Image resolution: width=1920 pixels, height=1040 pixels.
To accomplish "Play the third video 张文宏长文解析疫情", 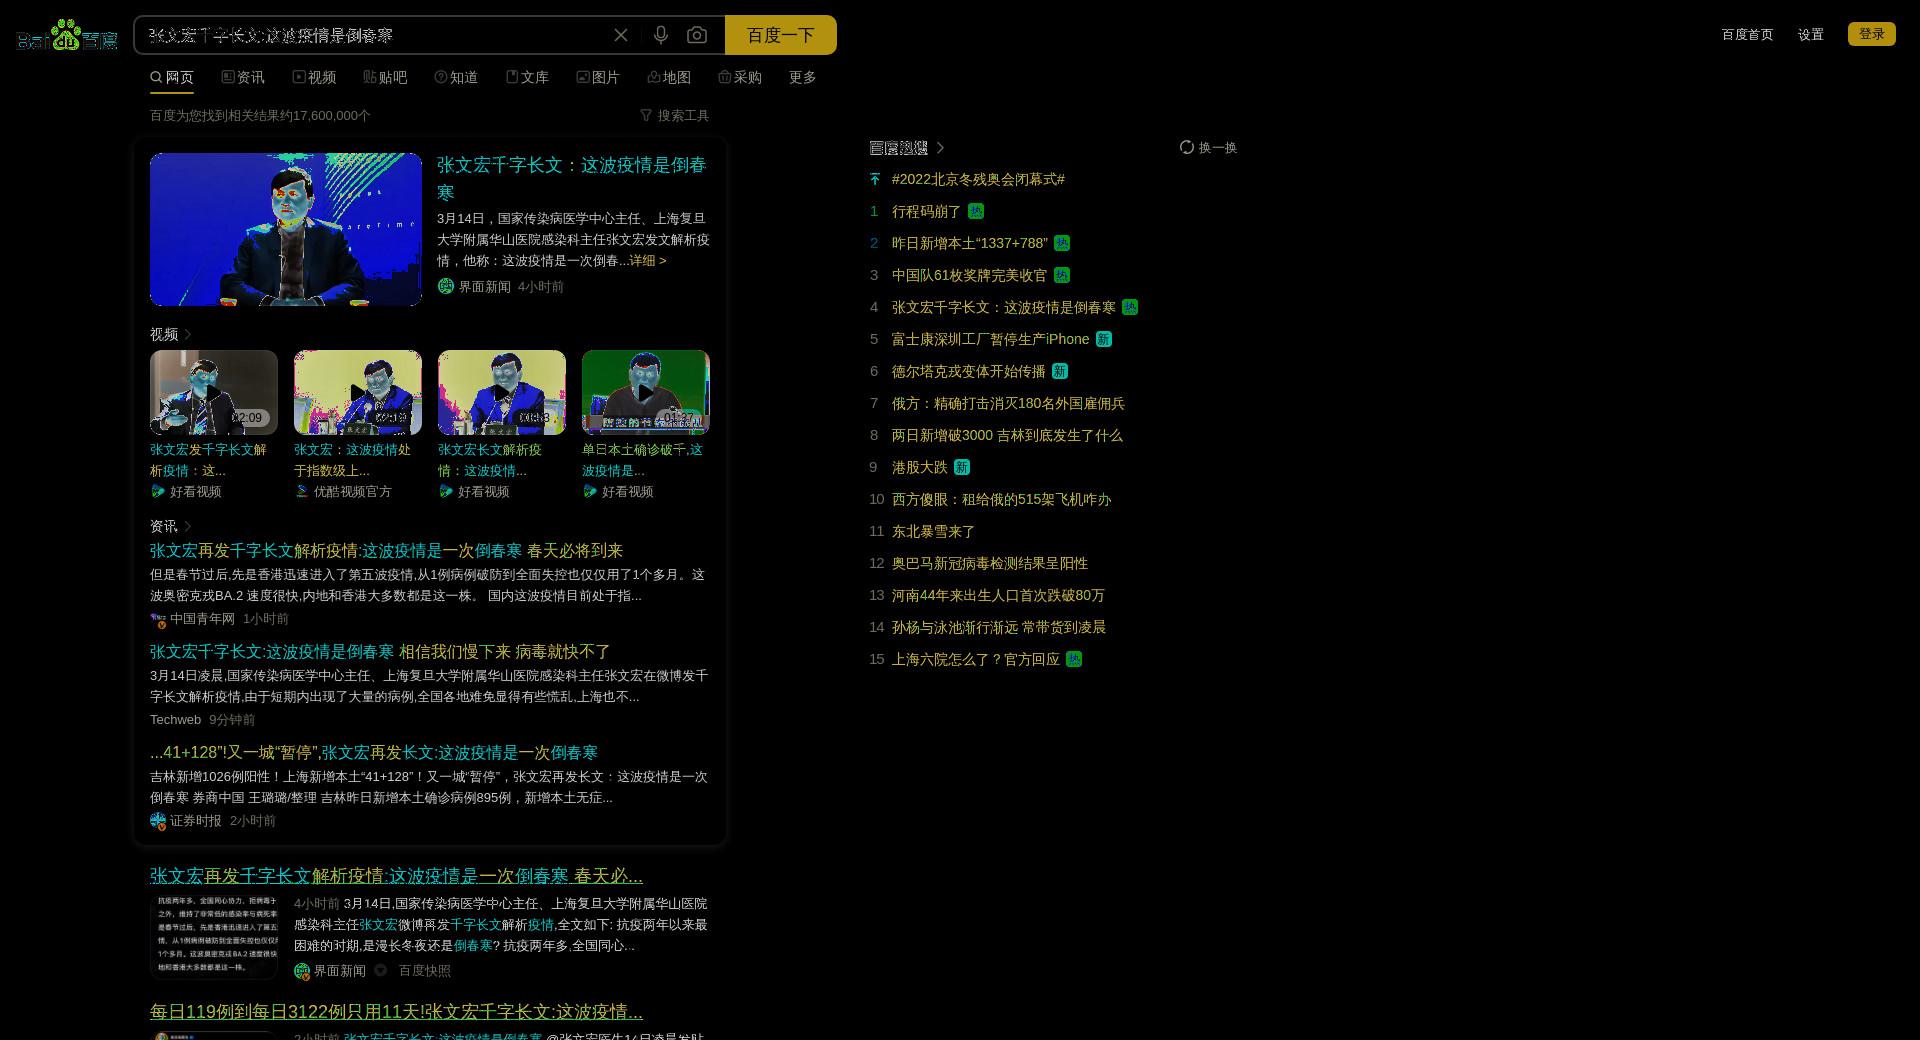I will (x=502, y=392).
